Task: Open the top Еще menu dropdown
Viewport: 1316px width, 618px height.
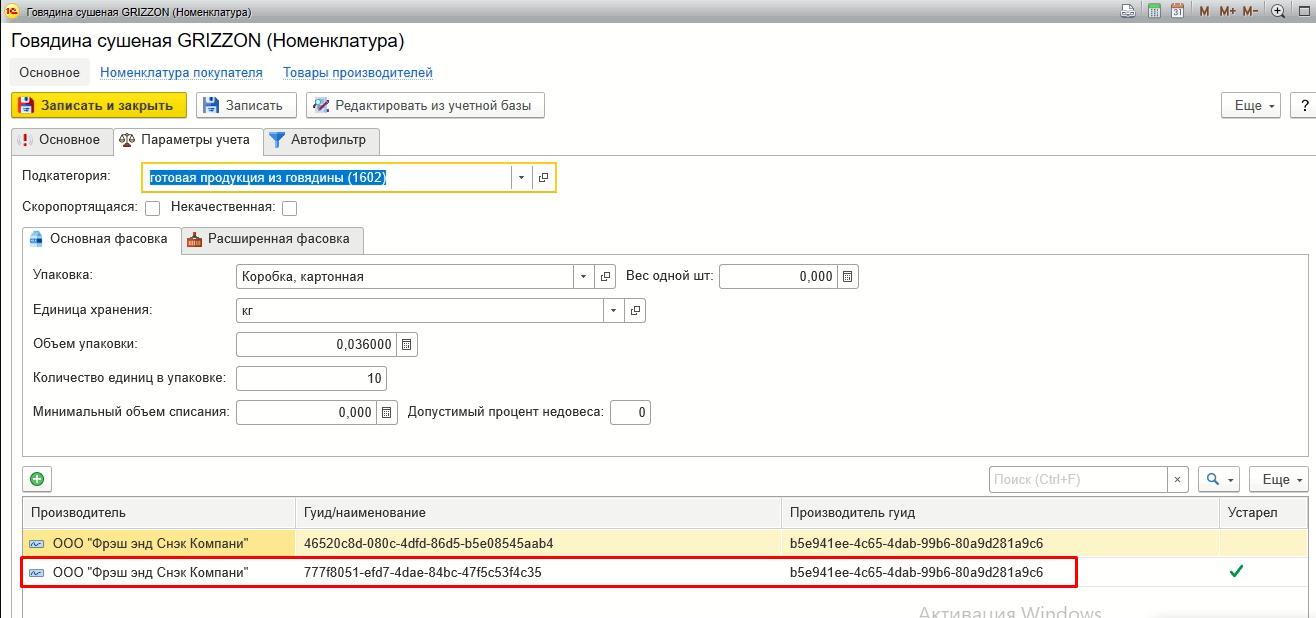Action: [1252, 105]
